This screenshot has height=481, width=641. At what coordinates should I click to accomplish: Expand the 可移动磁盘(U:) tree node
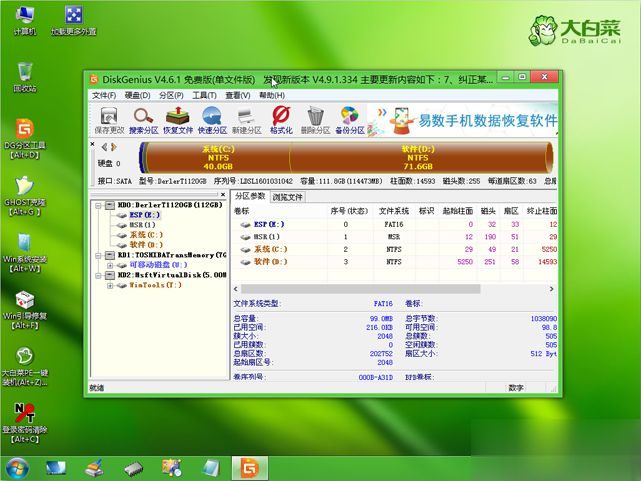109,264
